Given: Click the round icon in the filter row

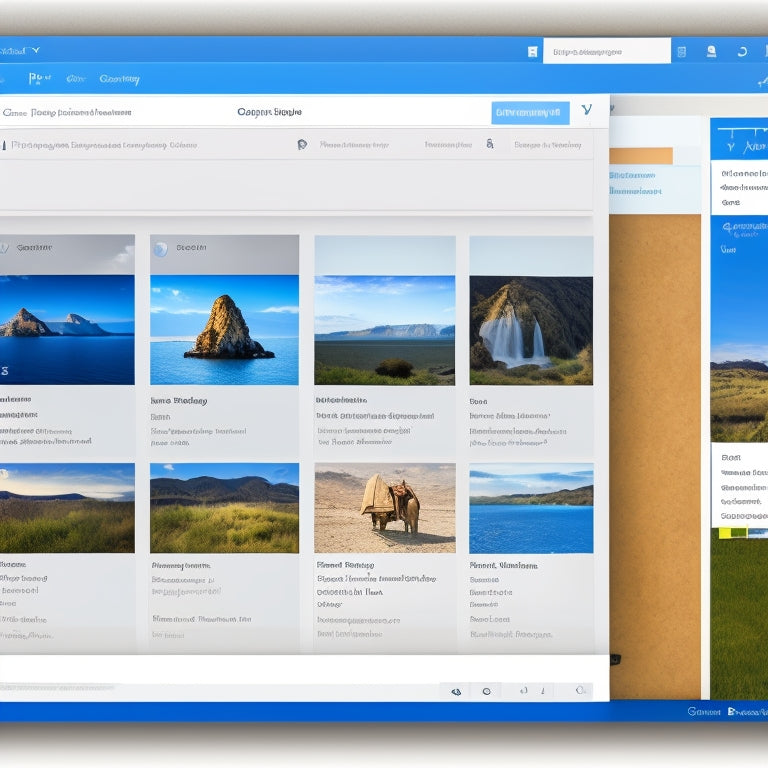Looking at the screenshot, I should pyautogui.click(x=302, y=145).
